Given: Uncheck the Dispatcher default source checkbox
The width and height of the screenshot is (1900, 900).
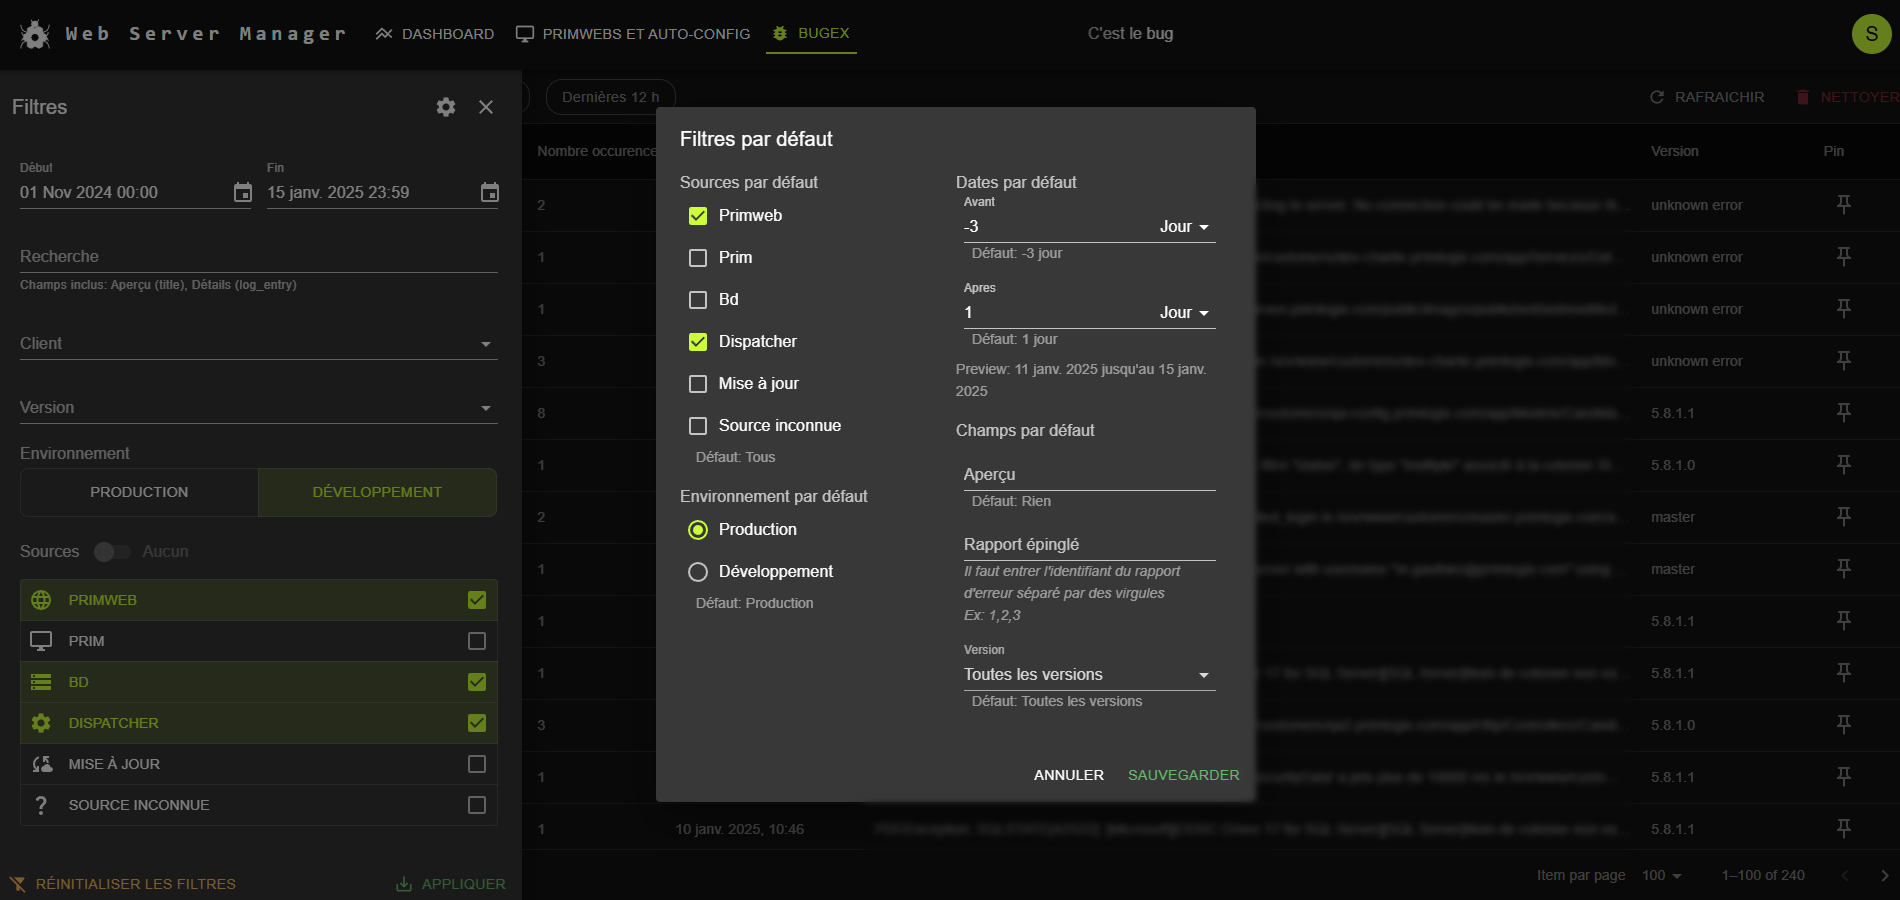Looking at the screenshot, I should point(698,342).
